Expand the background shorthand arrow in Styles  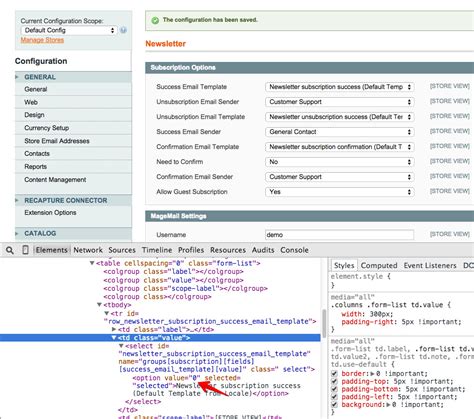point(388,405)
